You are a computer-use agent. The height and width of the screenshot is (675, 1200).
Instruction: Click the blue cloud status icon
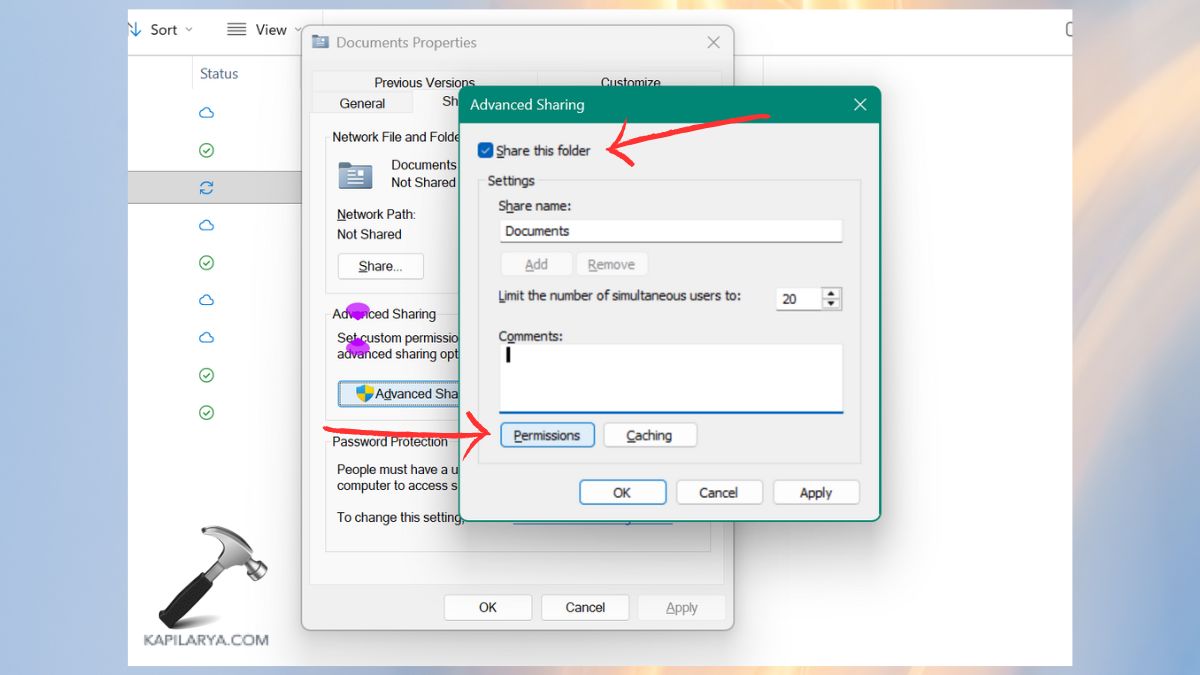(206, 113)
